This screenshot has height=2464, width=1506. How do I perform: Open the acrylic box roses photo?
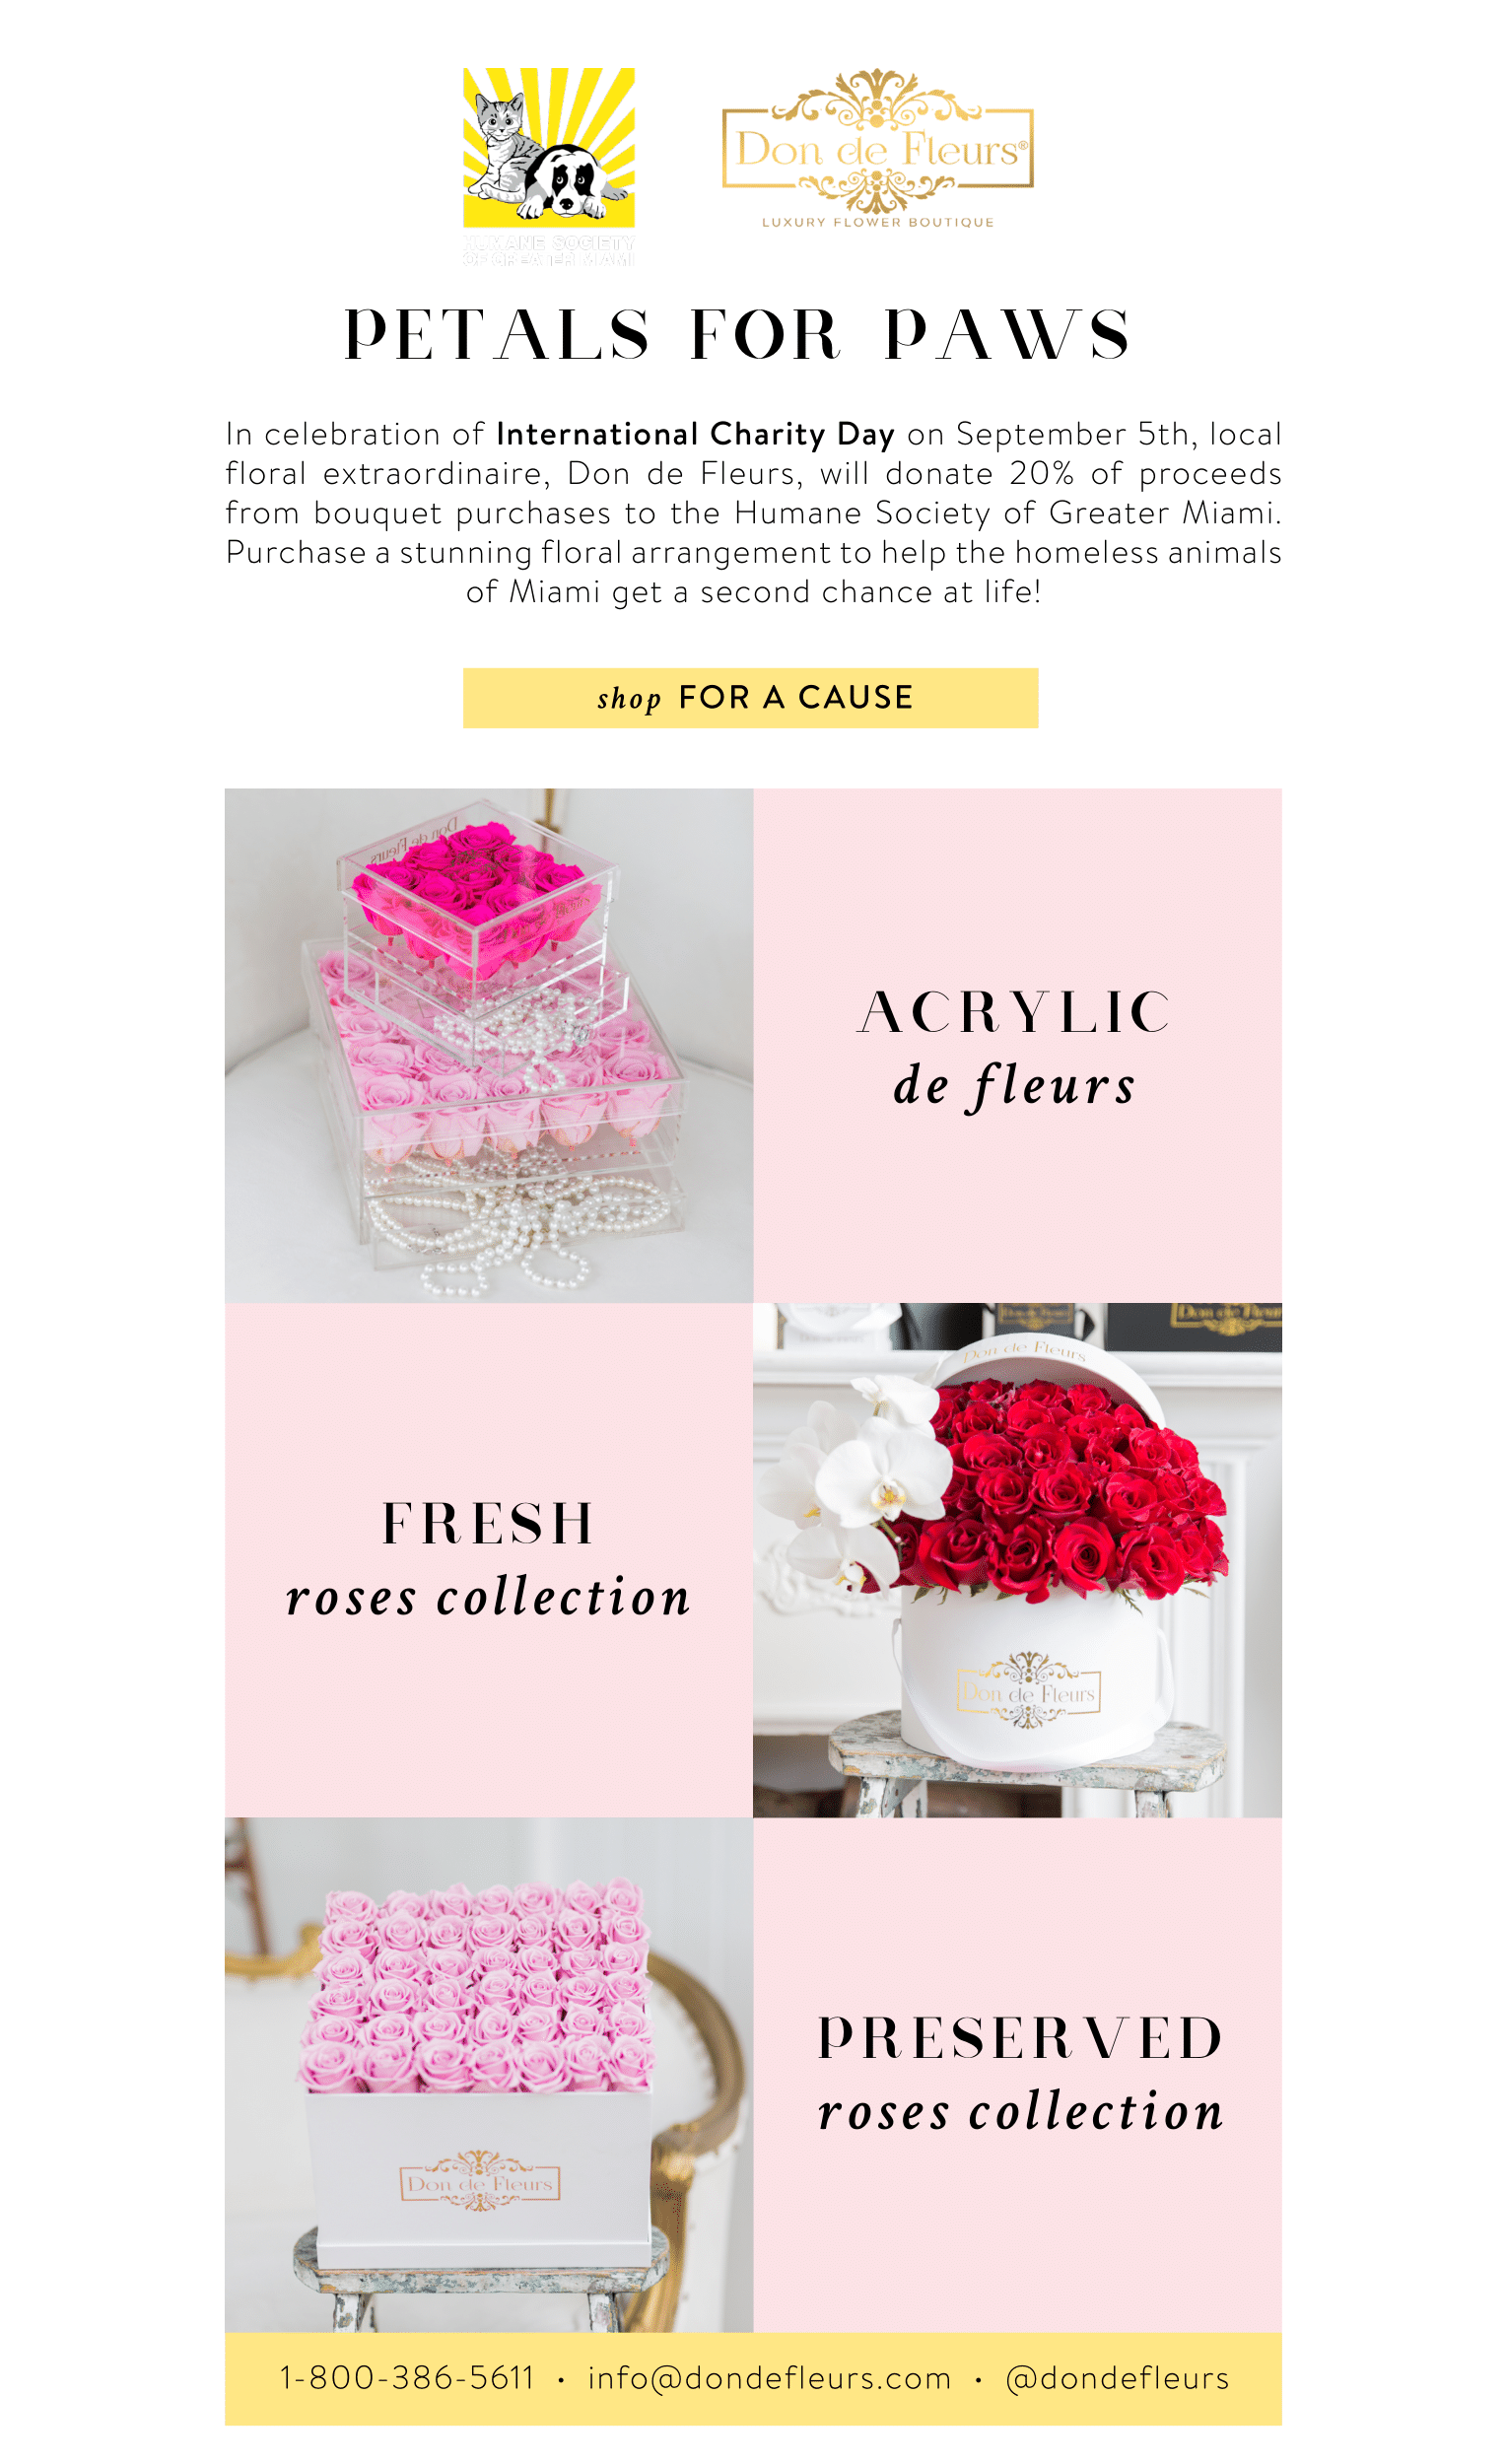point(488,1045)
